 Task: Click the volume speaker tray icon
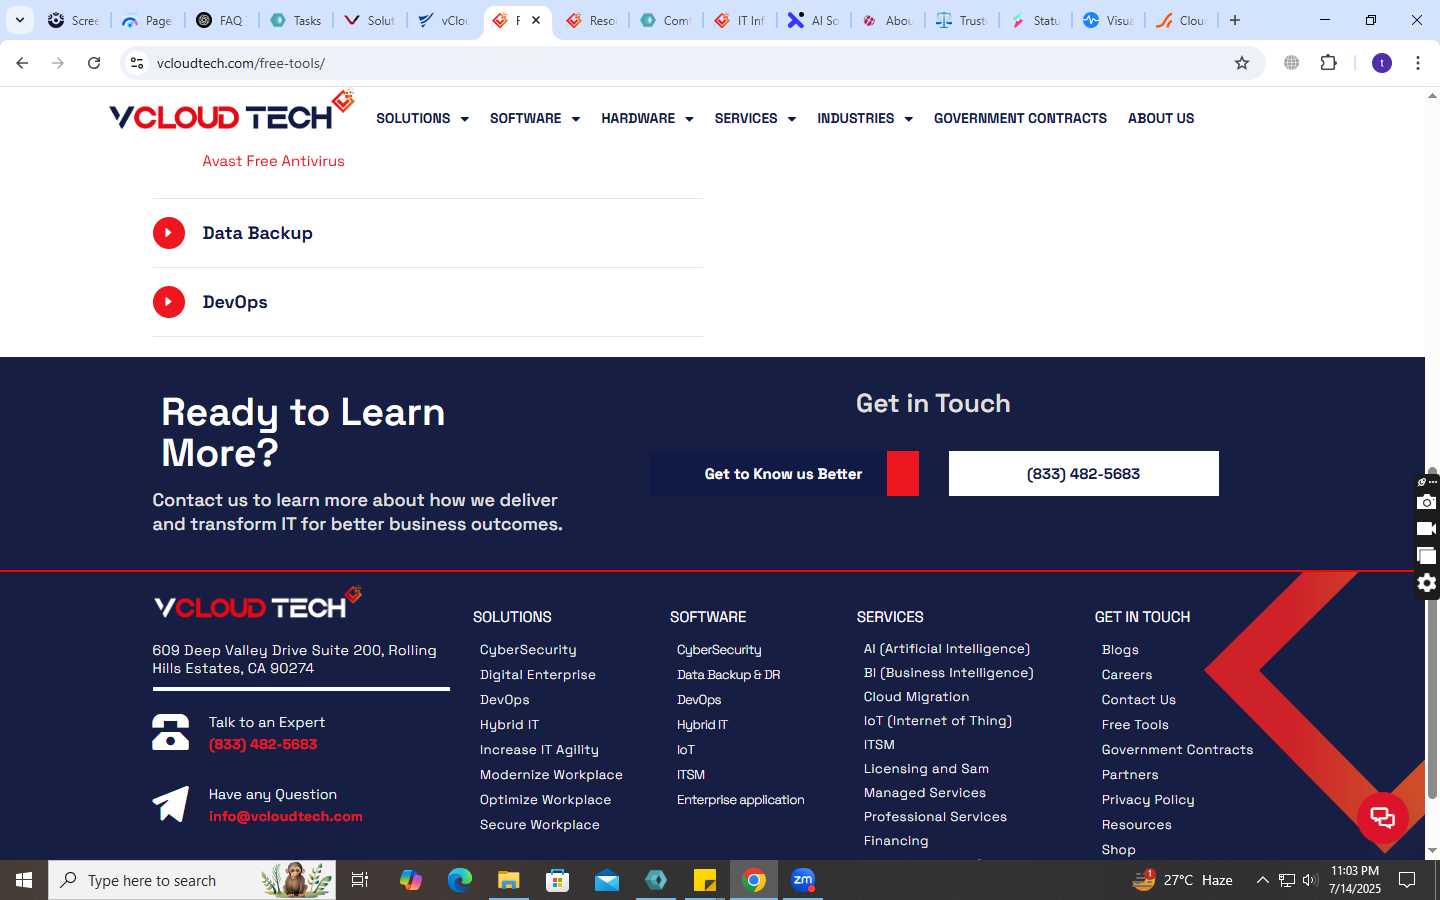1310,880
